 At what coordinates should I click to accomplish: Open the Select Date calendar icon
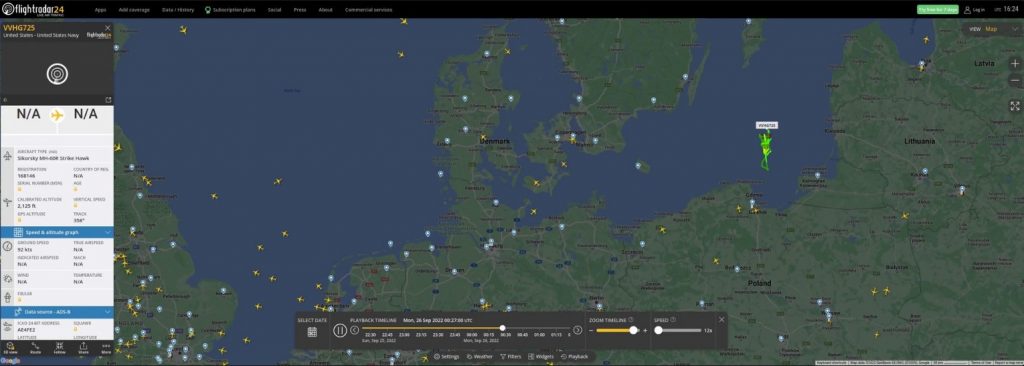point(312,331)
